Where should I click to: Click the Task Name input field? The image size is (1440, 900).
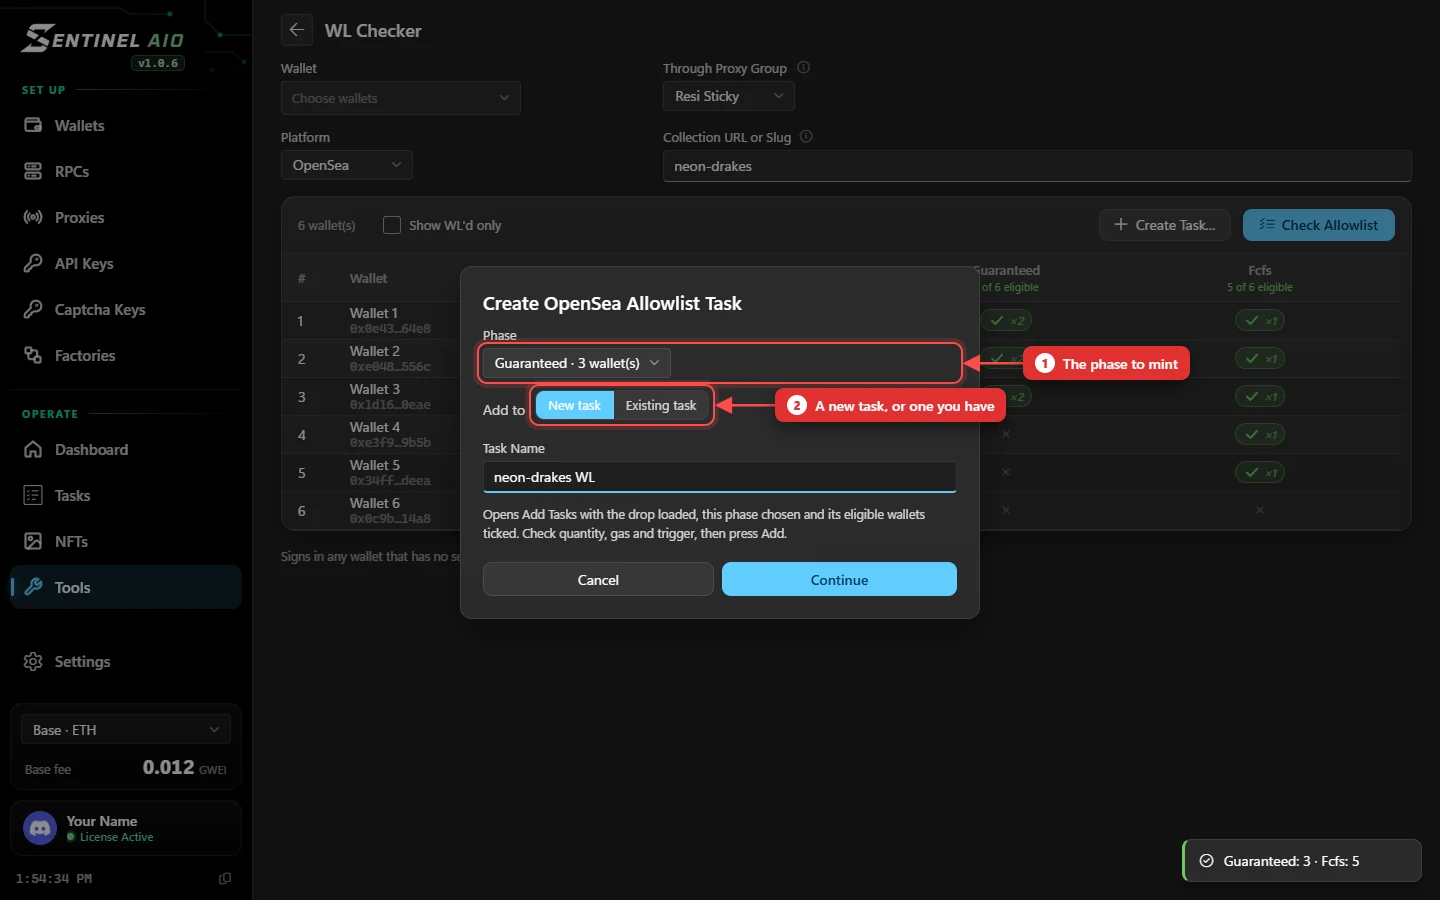(x=720, y=477)
